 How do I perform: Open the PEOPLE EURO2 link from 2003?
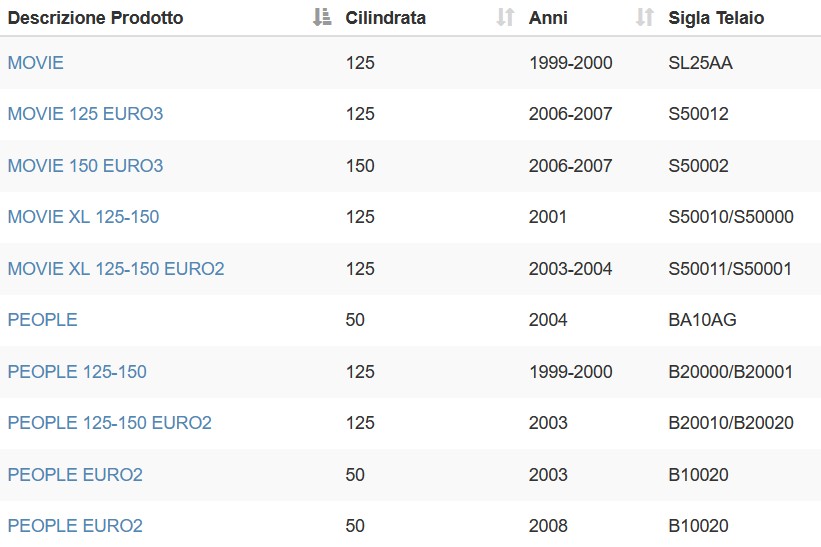click(x=75, y=475)
